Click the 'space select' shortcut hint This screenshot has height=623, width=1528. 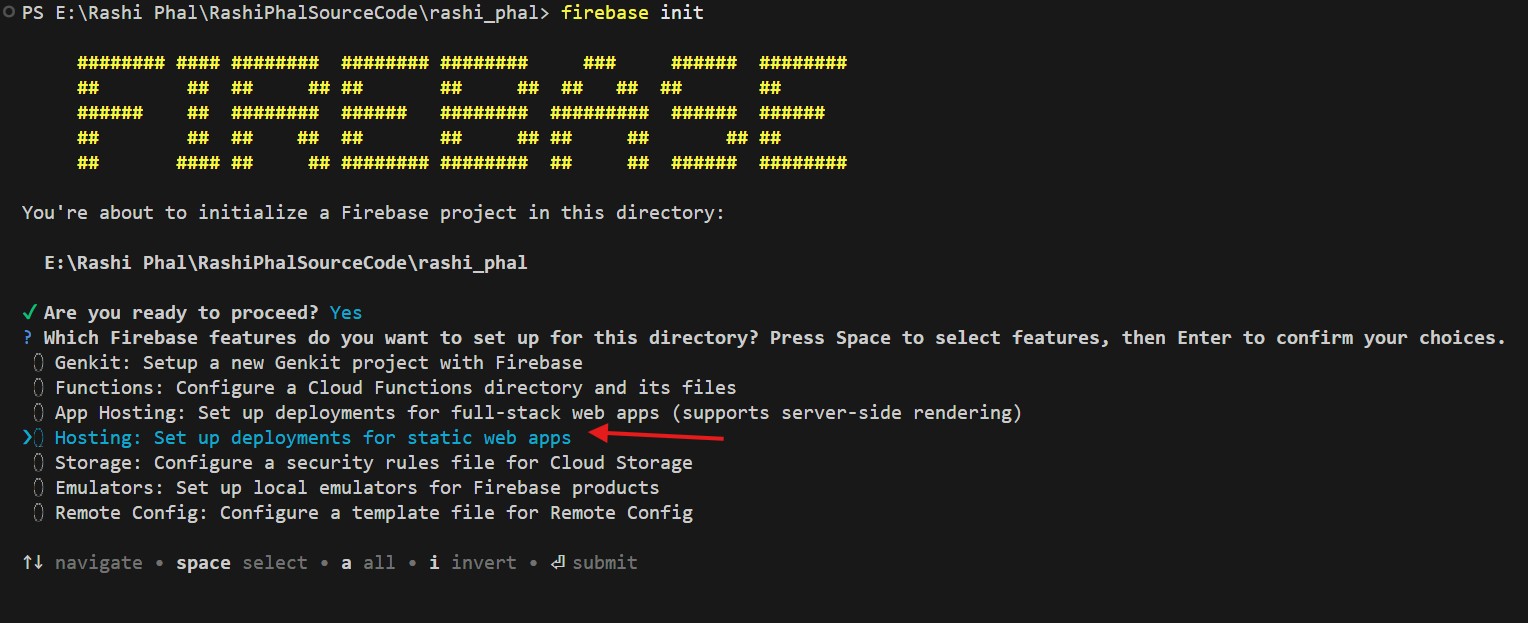click(x=242, y=563)
